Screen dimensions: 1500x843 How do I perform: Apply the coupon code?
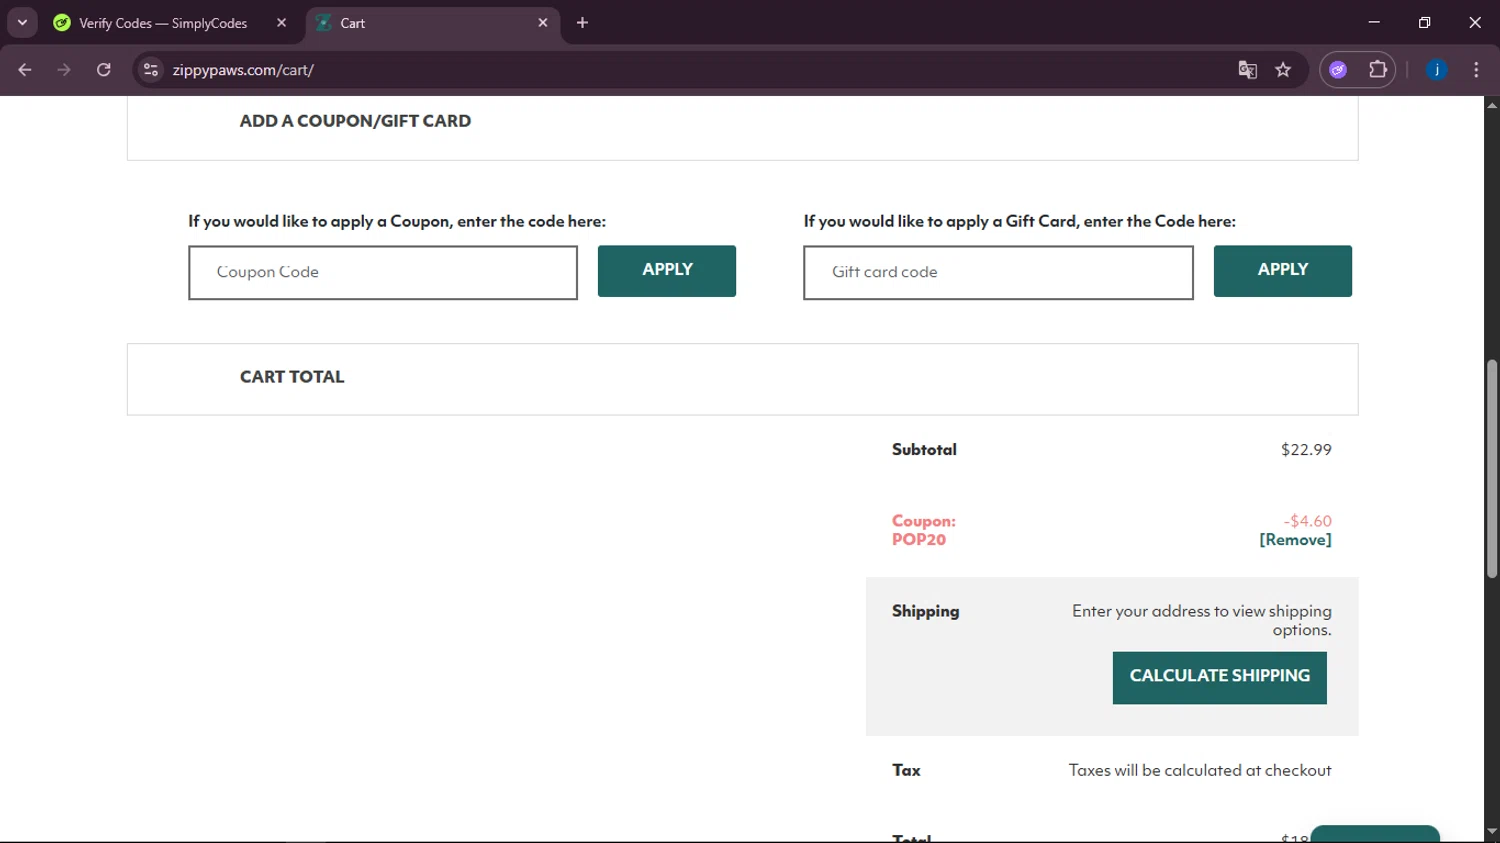click(667, 271)
